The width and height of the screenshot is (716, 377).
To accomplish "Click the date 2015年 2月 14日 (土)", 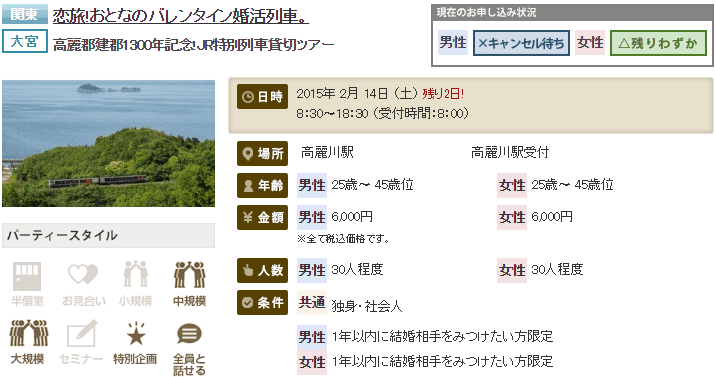I will [x=357, y=94].
